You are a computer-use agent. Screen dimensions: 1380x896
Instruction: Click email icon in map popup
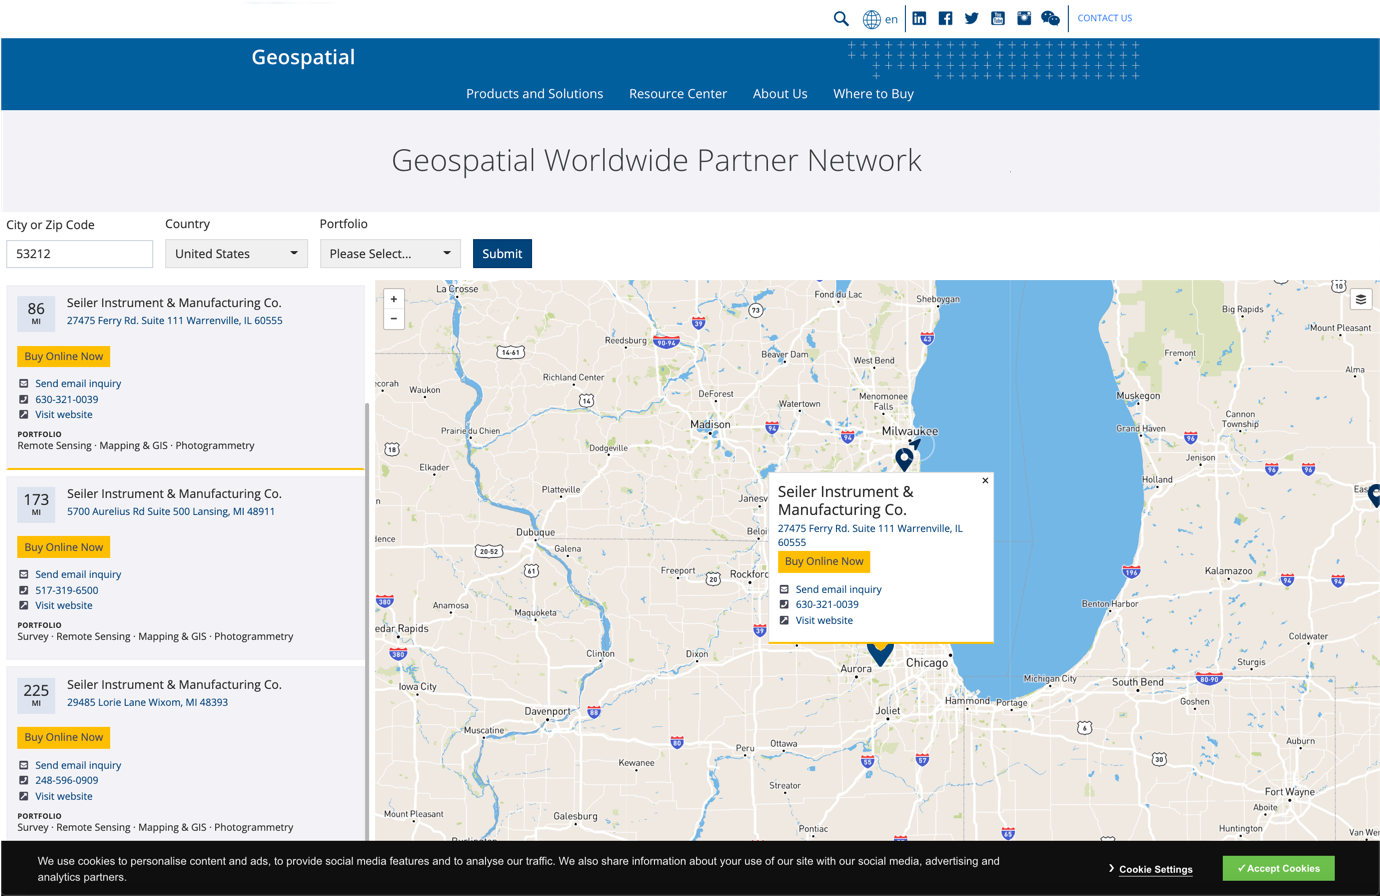(x=784, y=589)
